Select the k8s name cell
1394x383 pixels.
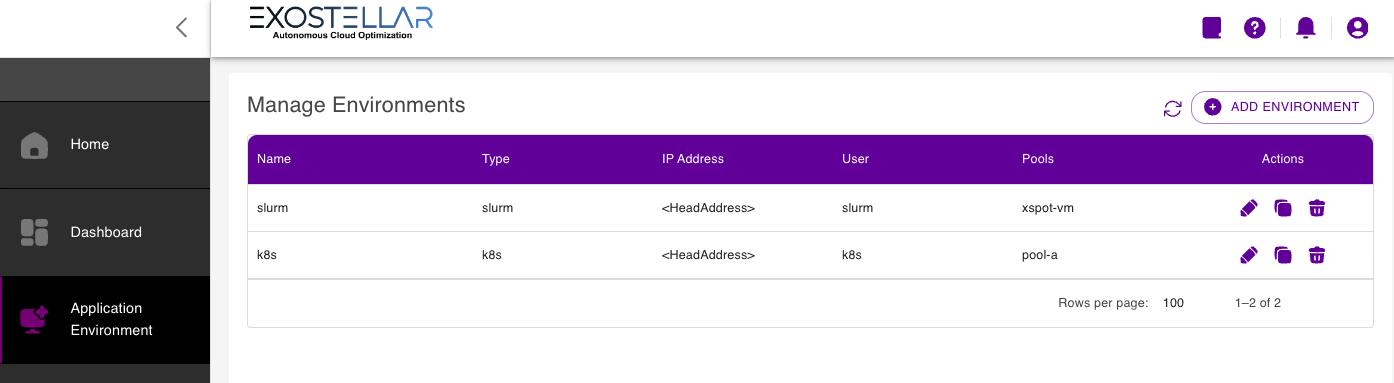pos(267,255)
